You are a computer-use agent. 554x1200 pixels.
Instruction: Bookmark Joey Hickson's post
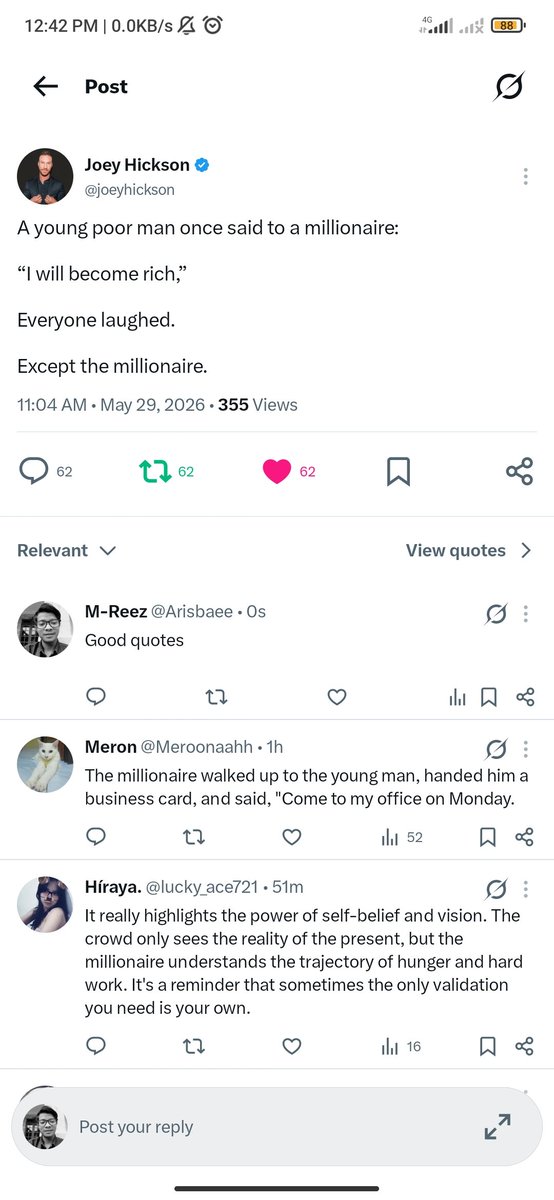tap(398, 471)
